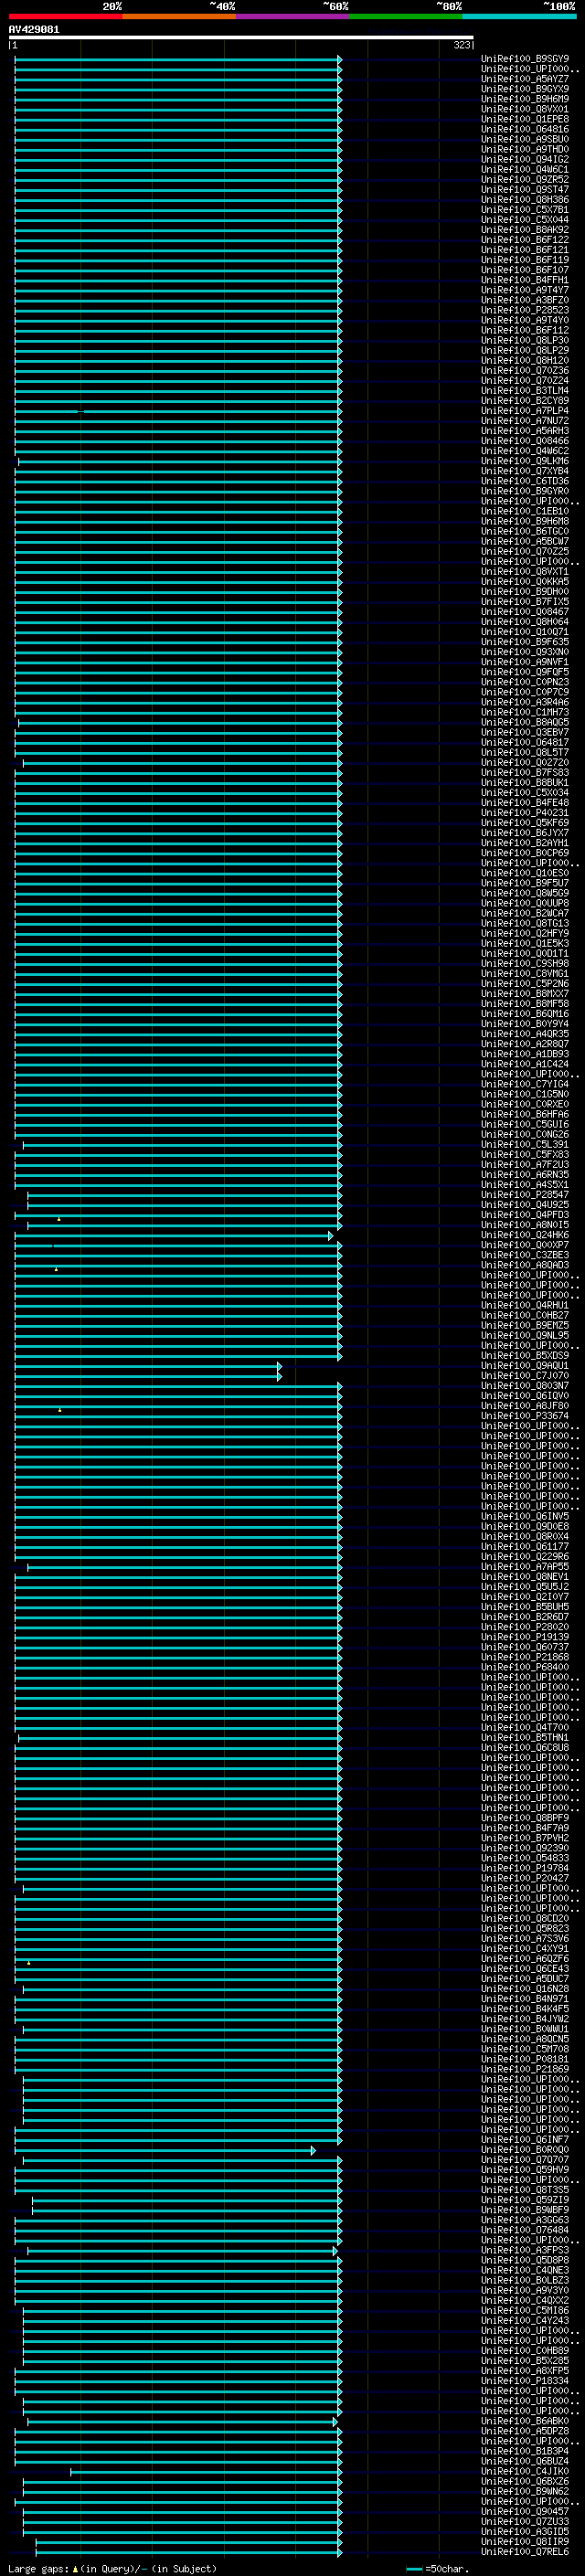Select the AV429081 query label
The height and width of the screenshot is (2576, 585).
pyautogui.click(x=34, y=29)
